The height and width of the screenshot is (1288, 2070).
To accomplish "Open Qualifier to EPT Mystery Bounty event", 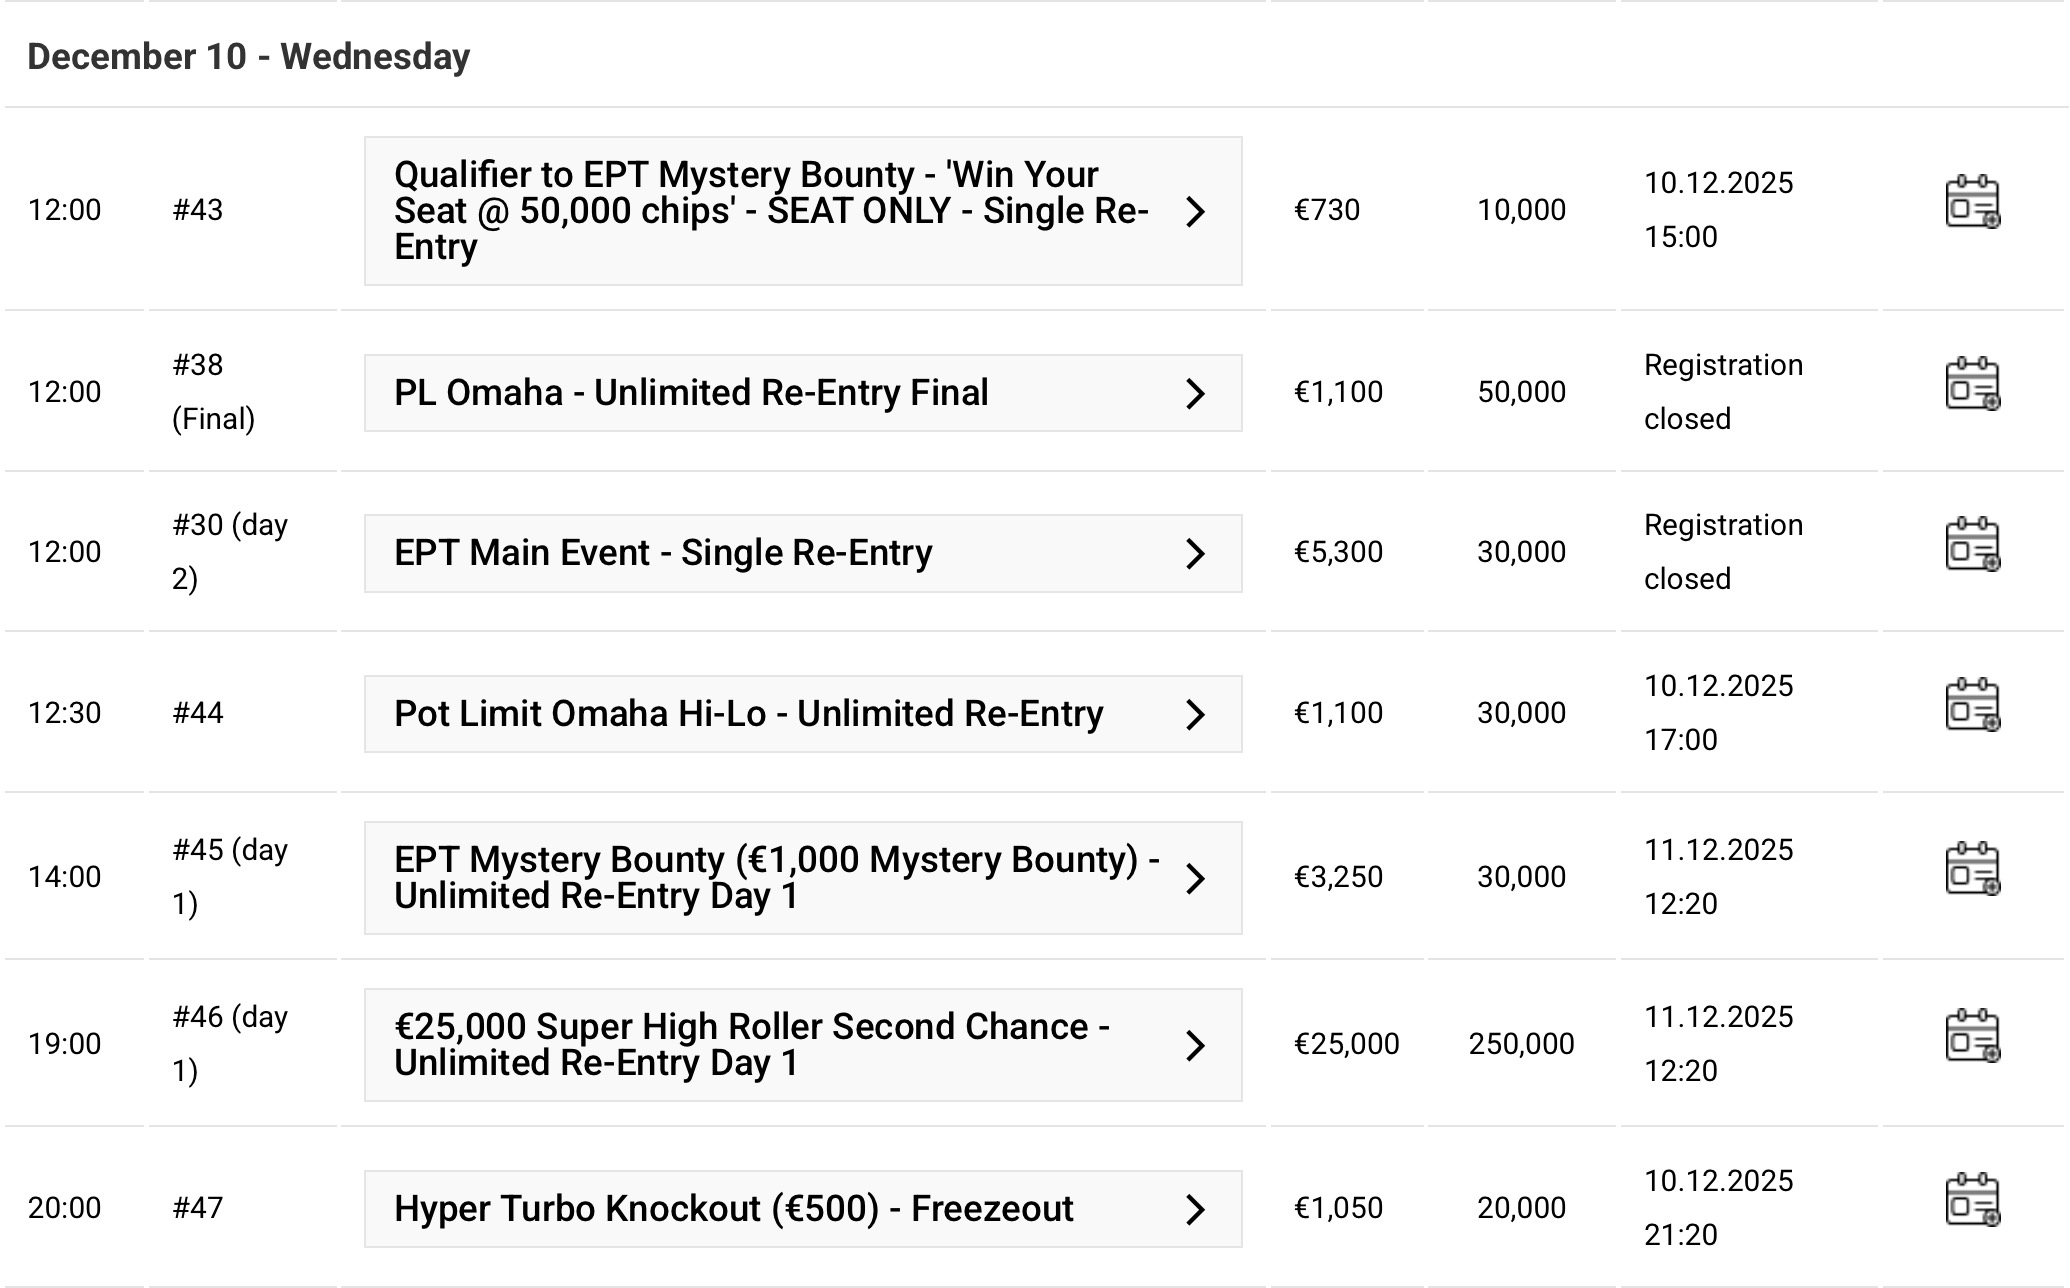I will coord(770,211).
